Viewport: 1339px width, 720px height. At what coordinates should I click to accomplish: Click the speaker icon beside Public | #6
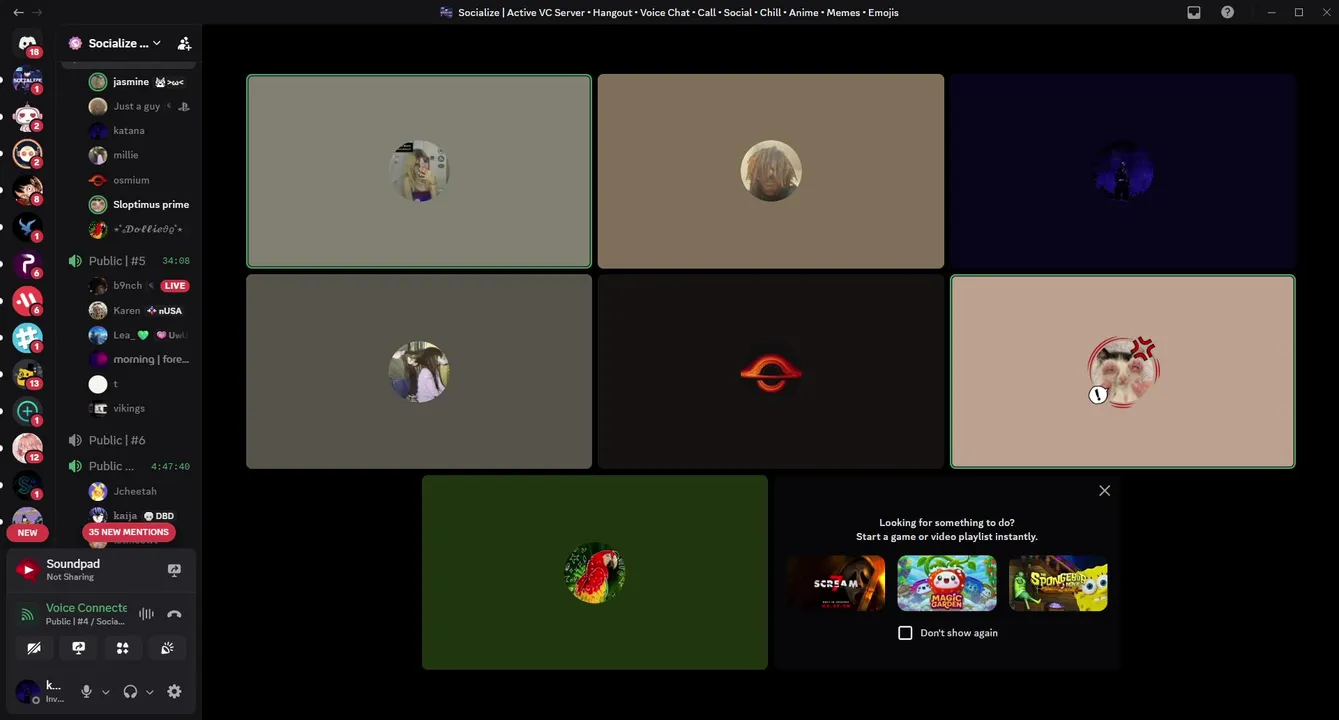pyautogui.click(x=75, y=440)
